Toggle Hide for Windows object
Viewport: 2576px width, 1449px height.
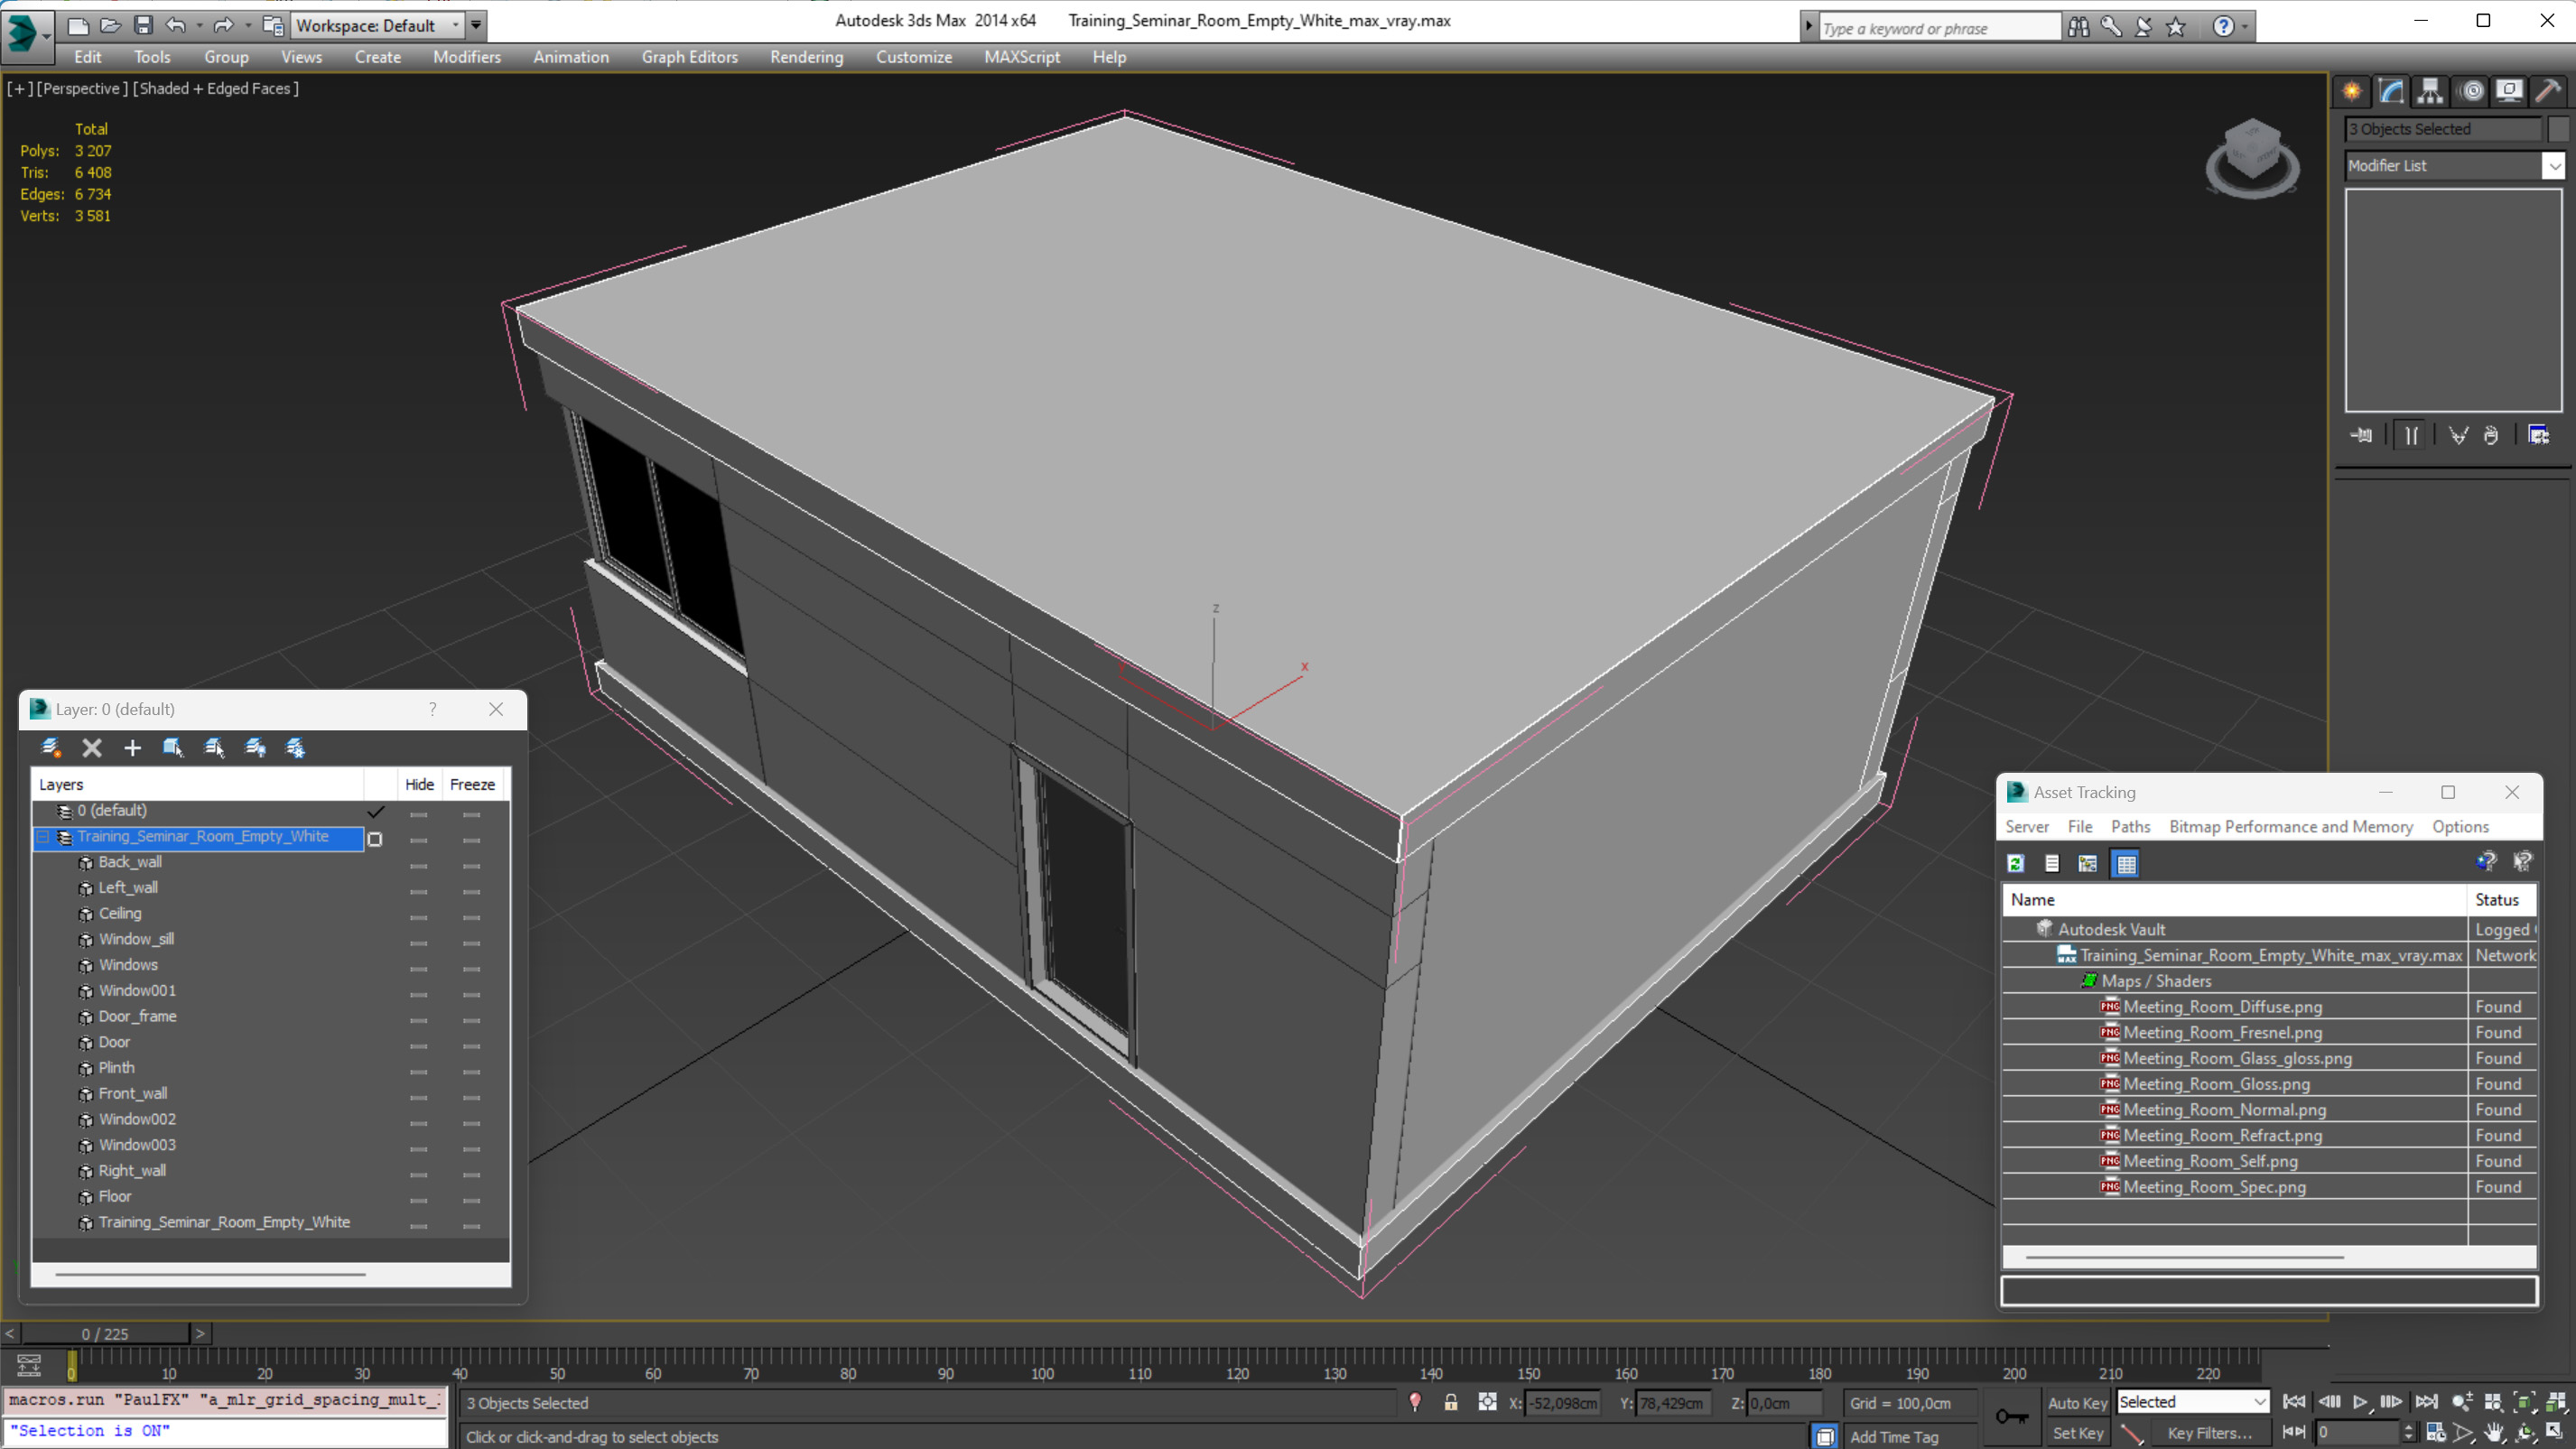click(x=419, y=968)
